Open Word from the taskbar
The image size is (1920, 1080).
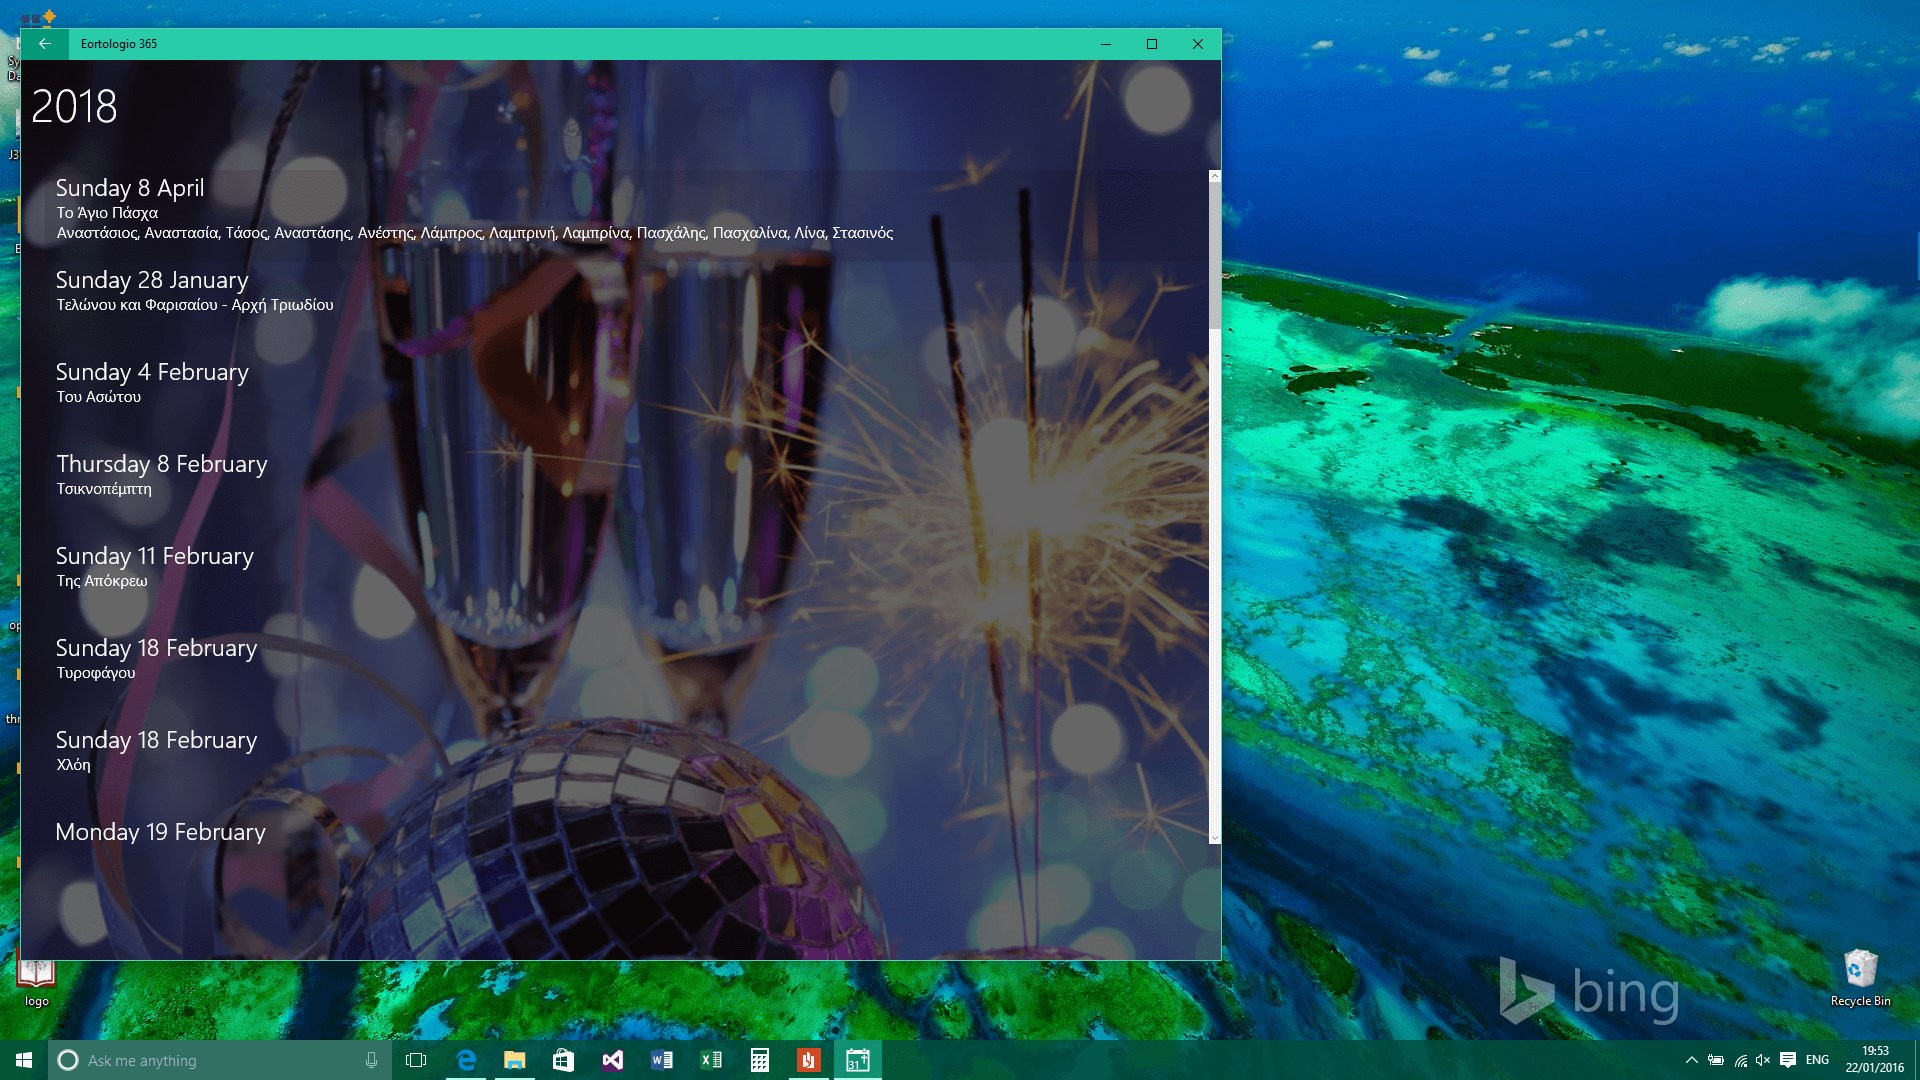pyautogui.click(x=661, y=1060)
